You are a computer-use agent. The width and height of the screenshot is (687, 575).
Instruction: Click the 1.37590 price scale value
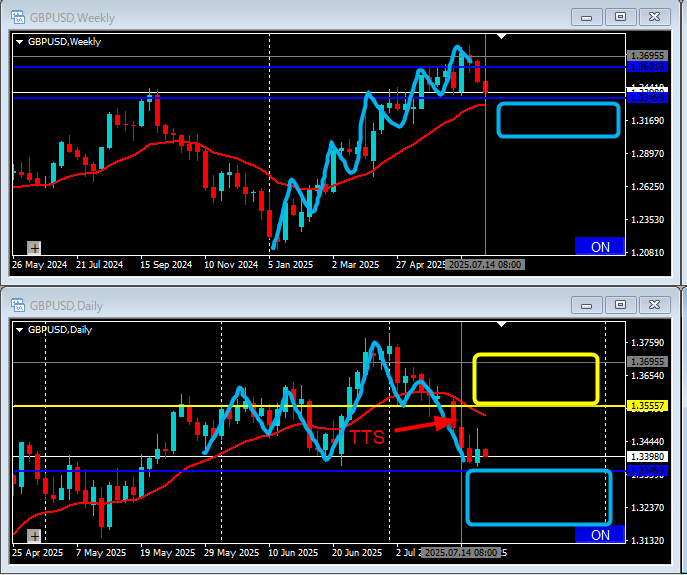pyautogui.click(x=647, y=343)
